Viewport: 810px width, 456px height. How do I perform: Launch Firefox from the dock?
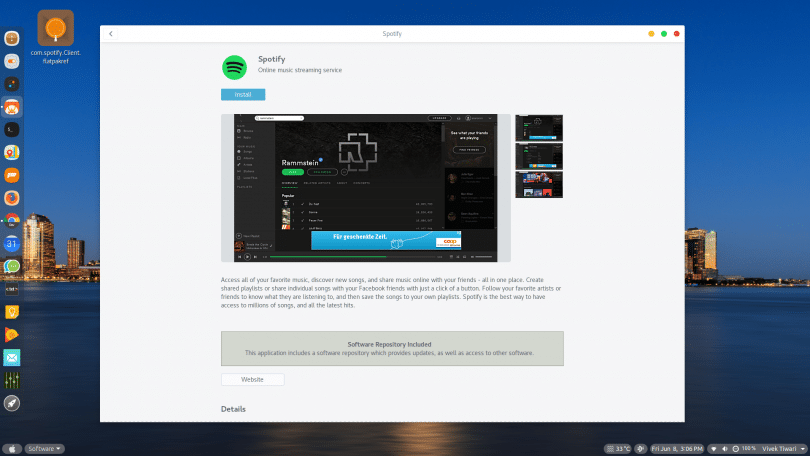point(11,198)
